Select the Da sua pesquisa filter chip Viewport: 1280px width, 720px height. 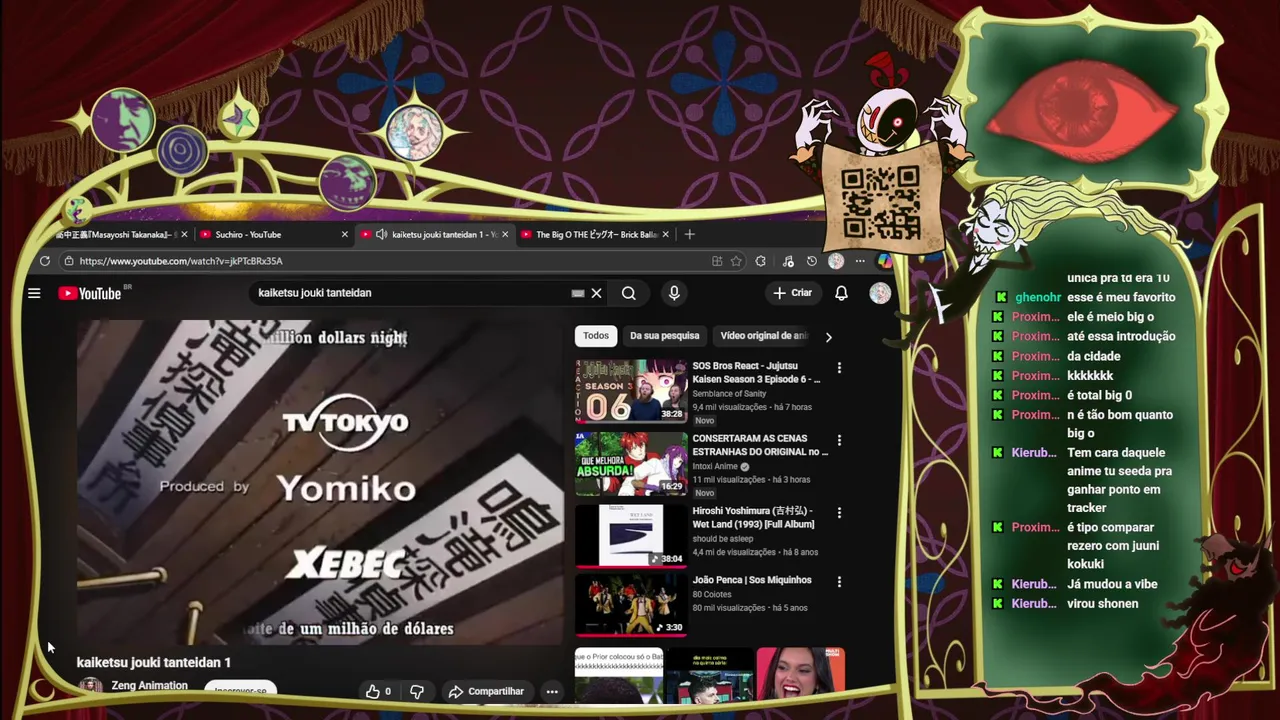[664, 336]
